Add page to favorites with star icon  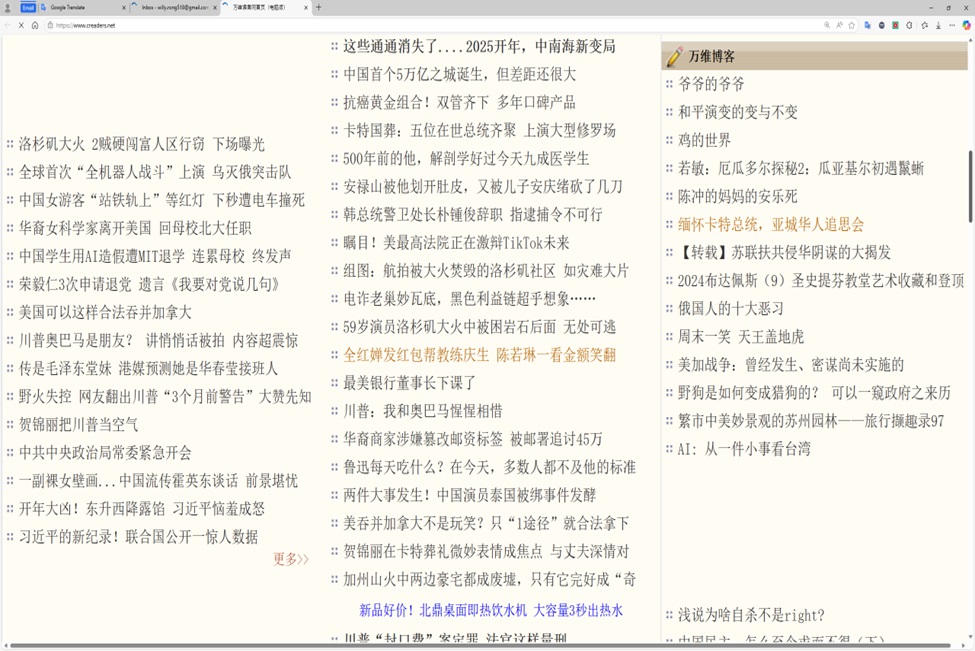[852, 25]
